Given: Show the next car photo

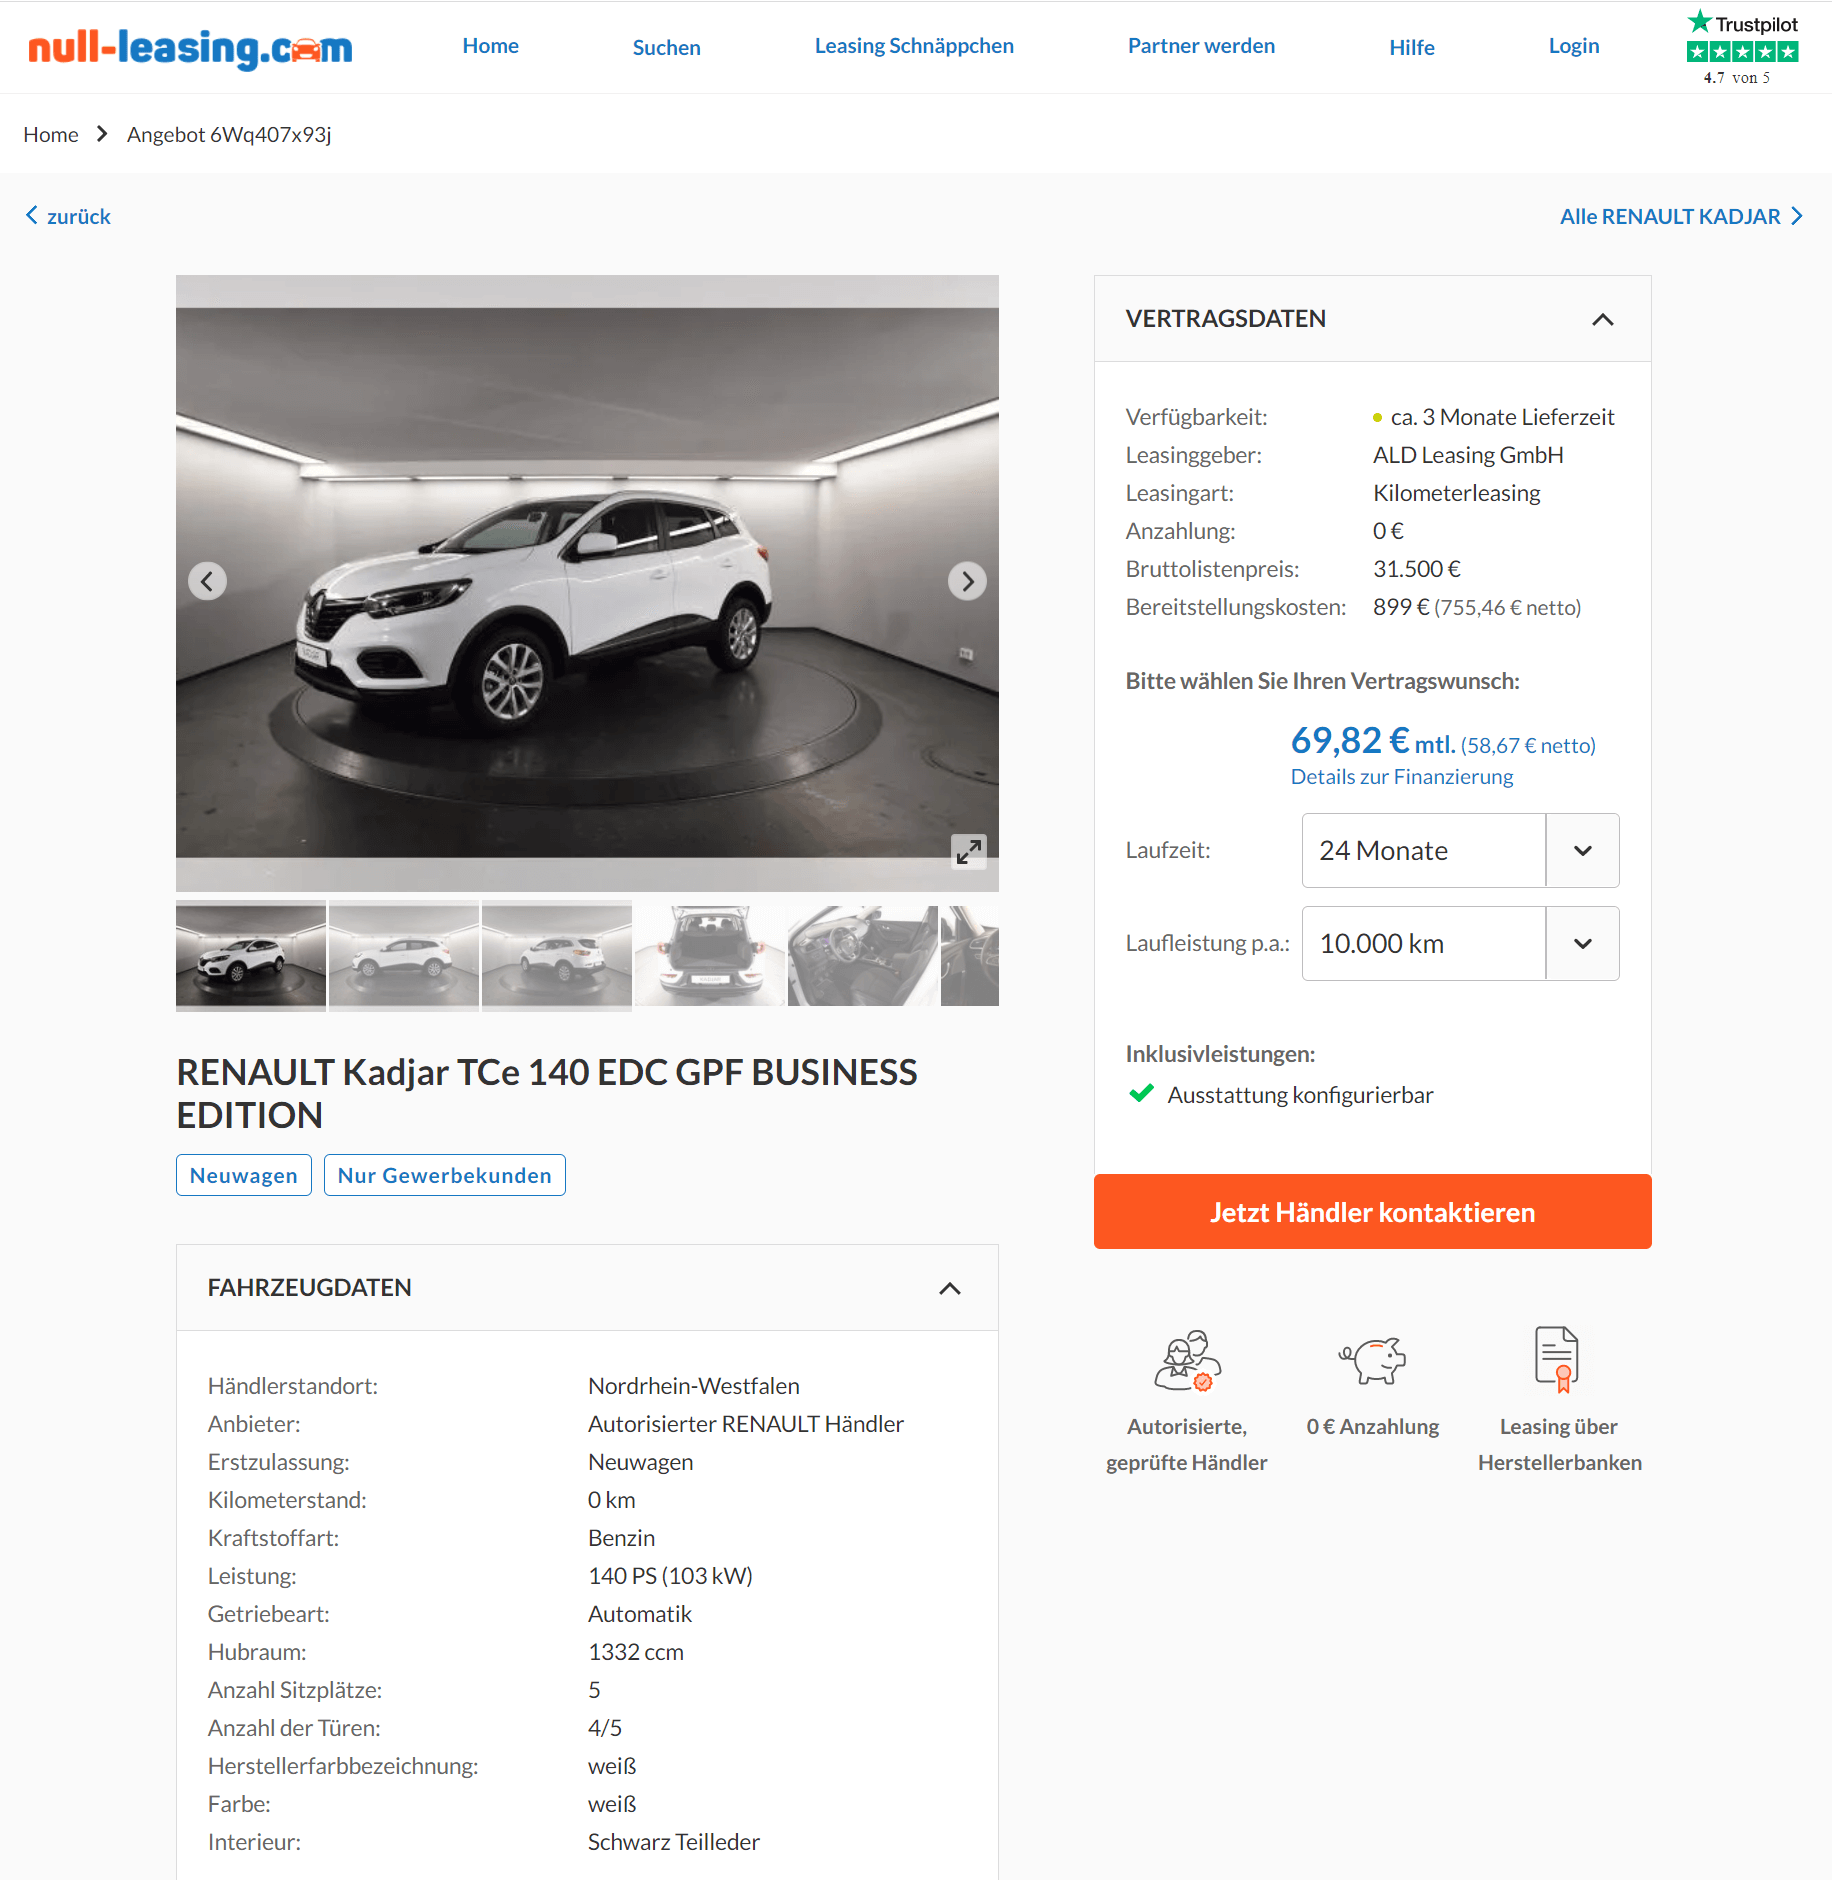Looking at the screenshot, I should (x=967, y=581).
